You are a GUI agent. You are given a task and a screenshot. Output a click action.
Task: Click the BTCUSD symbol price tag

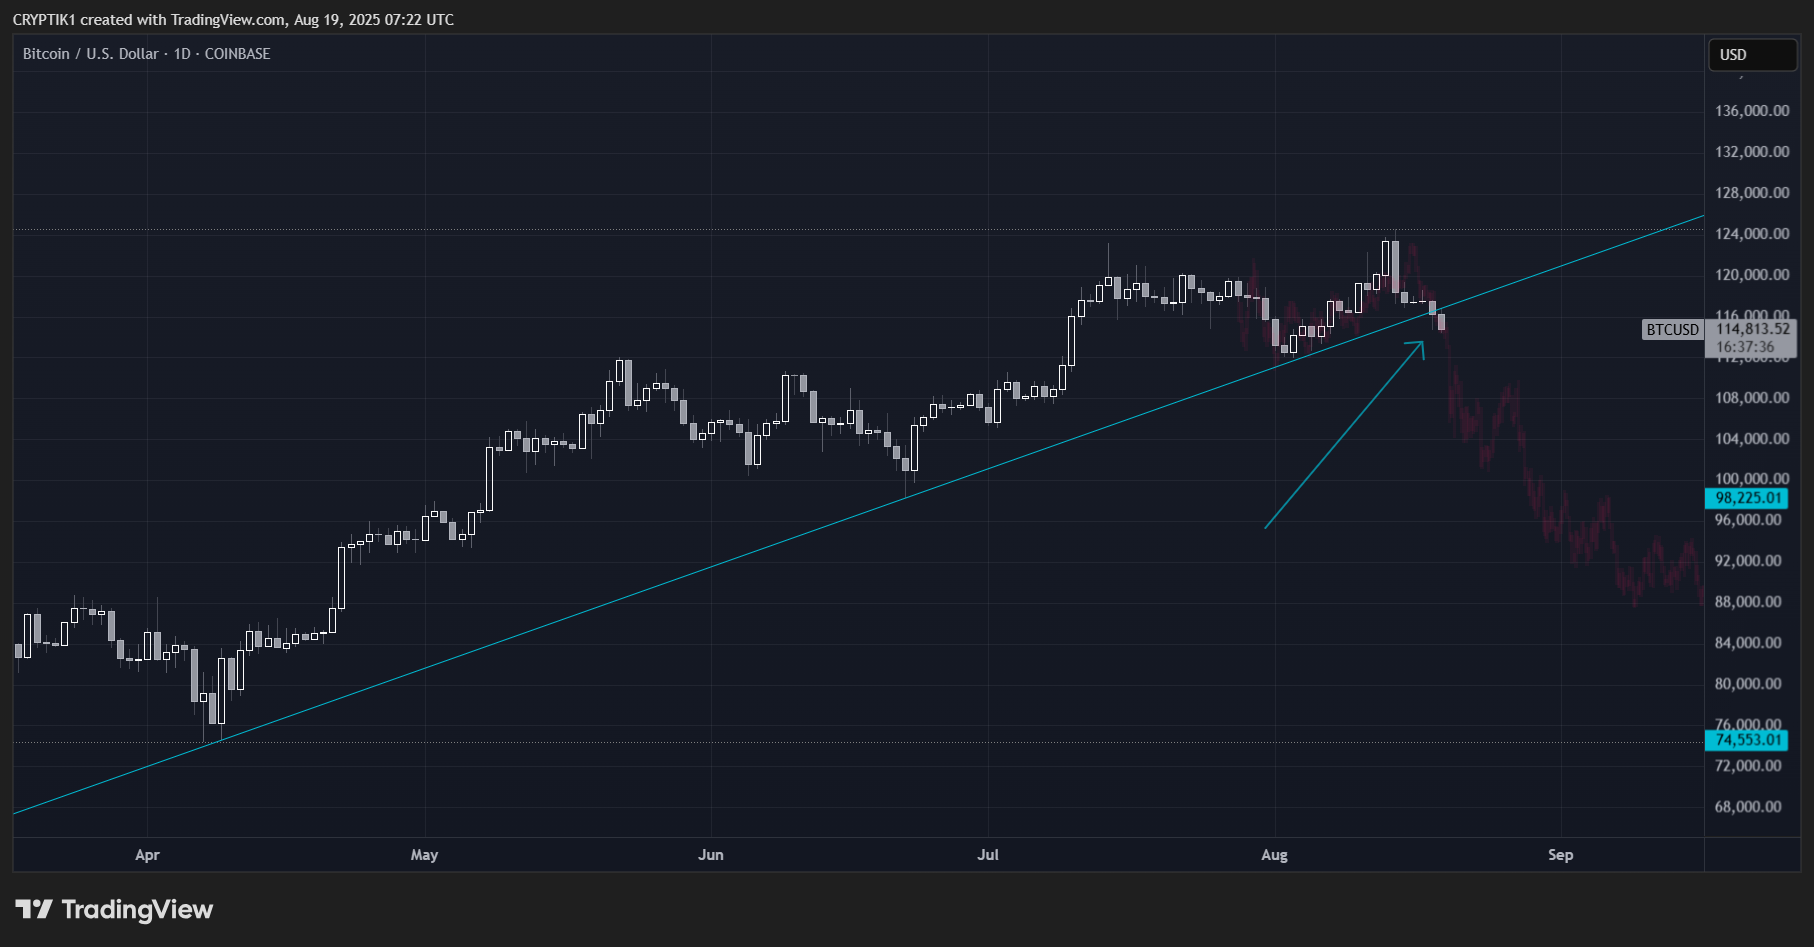tap(1673, 329)
